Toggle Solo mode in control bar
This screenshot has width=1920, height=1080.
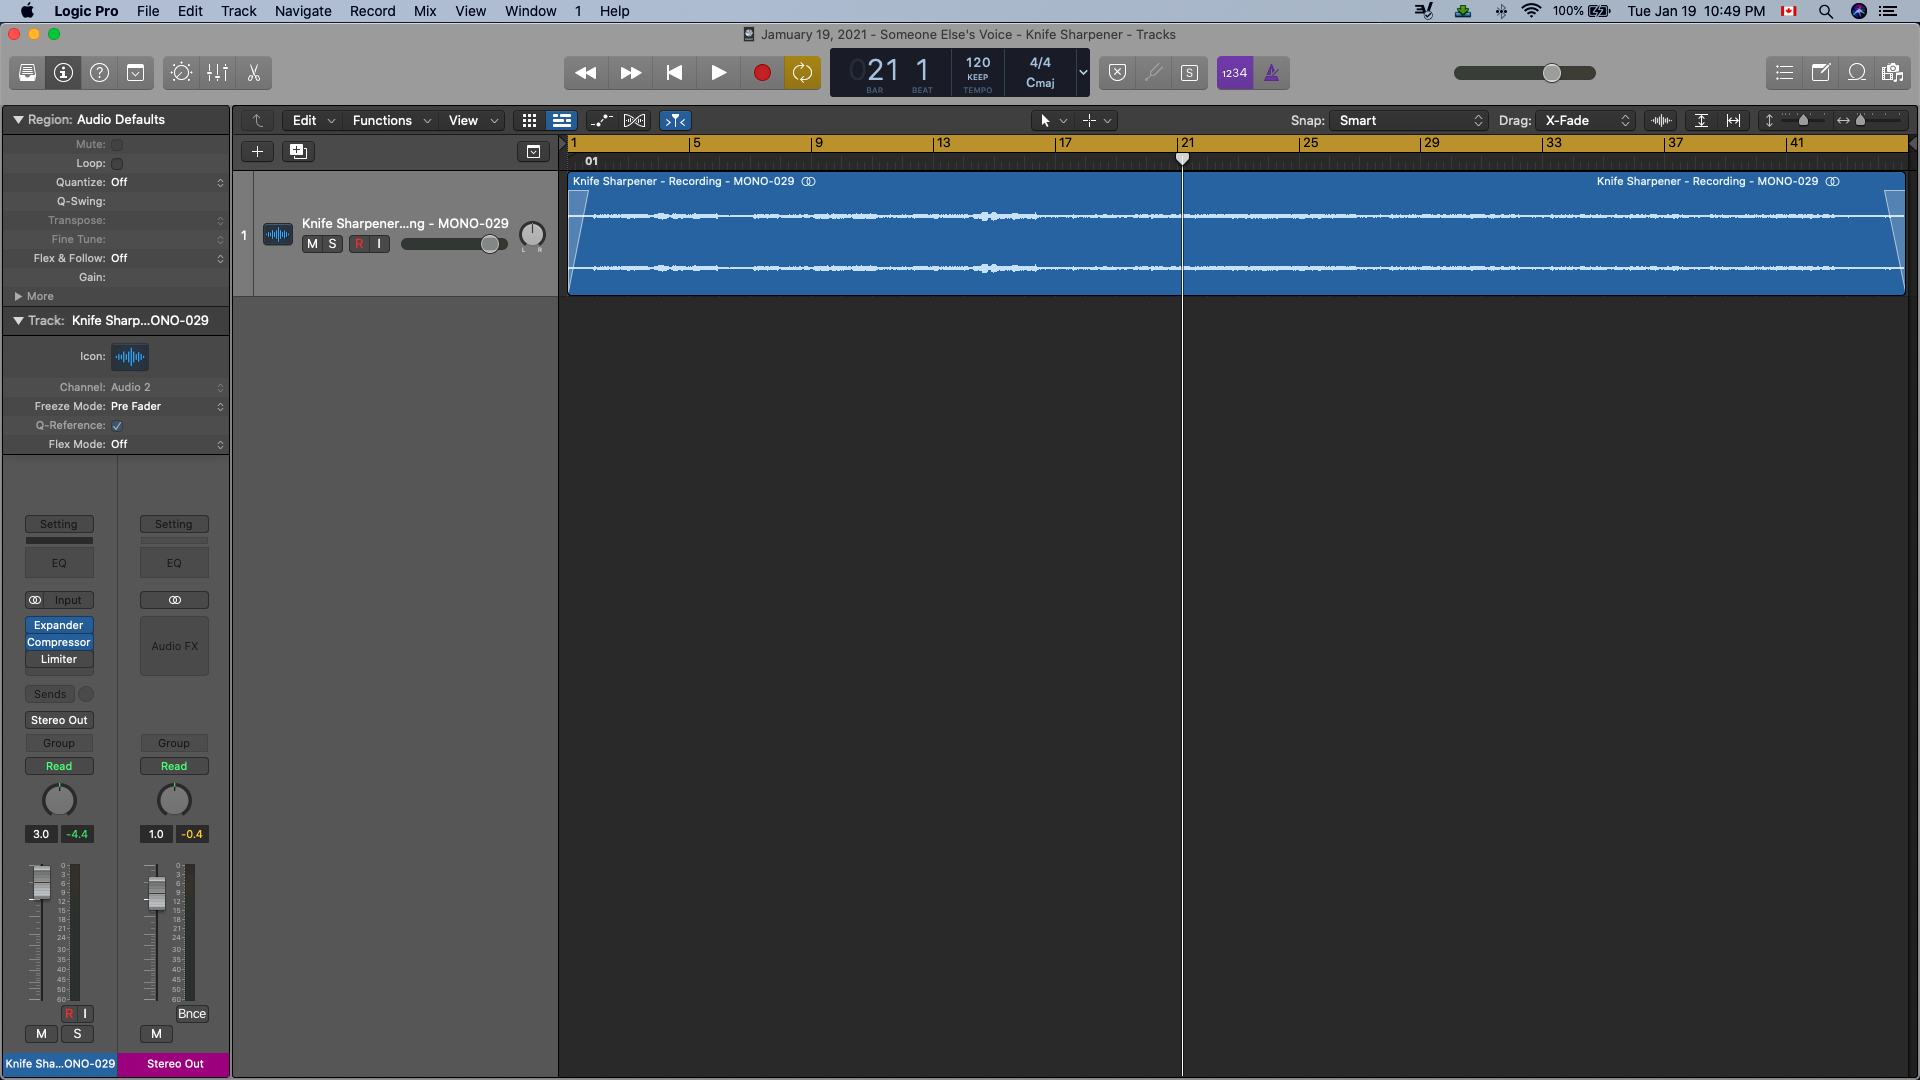tap(1190, 73)
